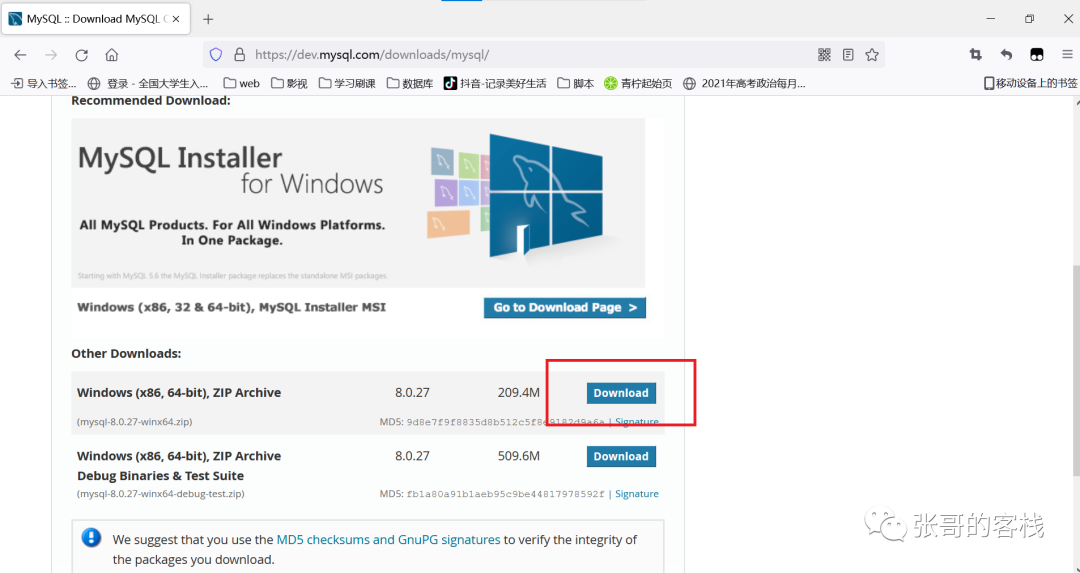This screenshot has height=573, width=1080.
Task: Open the 抖音-记录美好生活 bookmark
Action: (495, 83)
